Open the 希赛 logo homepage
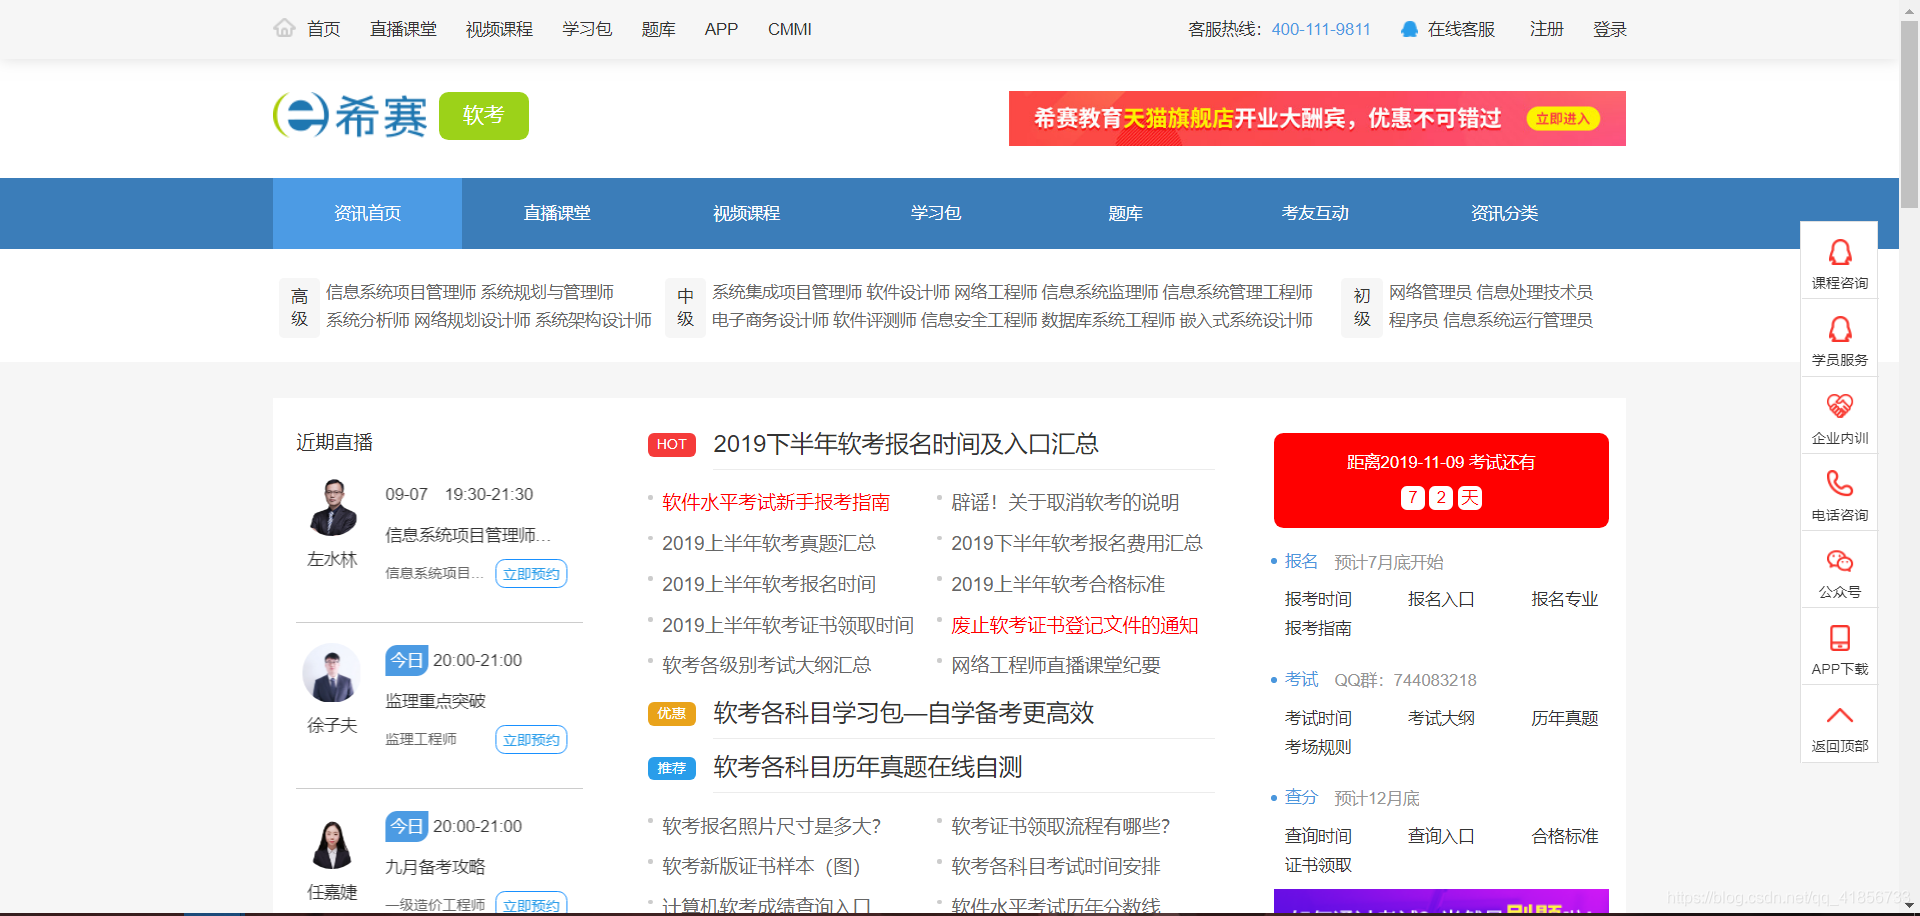The width and height of the screenshot is (1920, 916). [350, 116]
